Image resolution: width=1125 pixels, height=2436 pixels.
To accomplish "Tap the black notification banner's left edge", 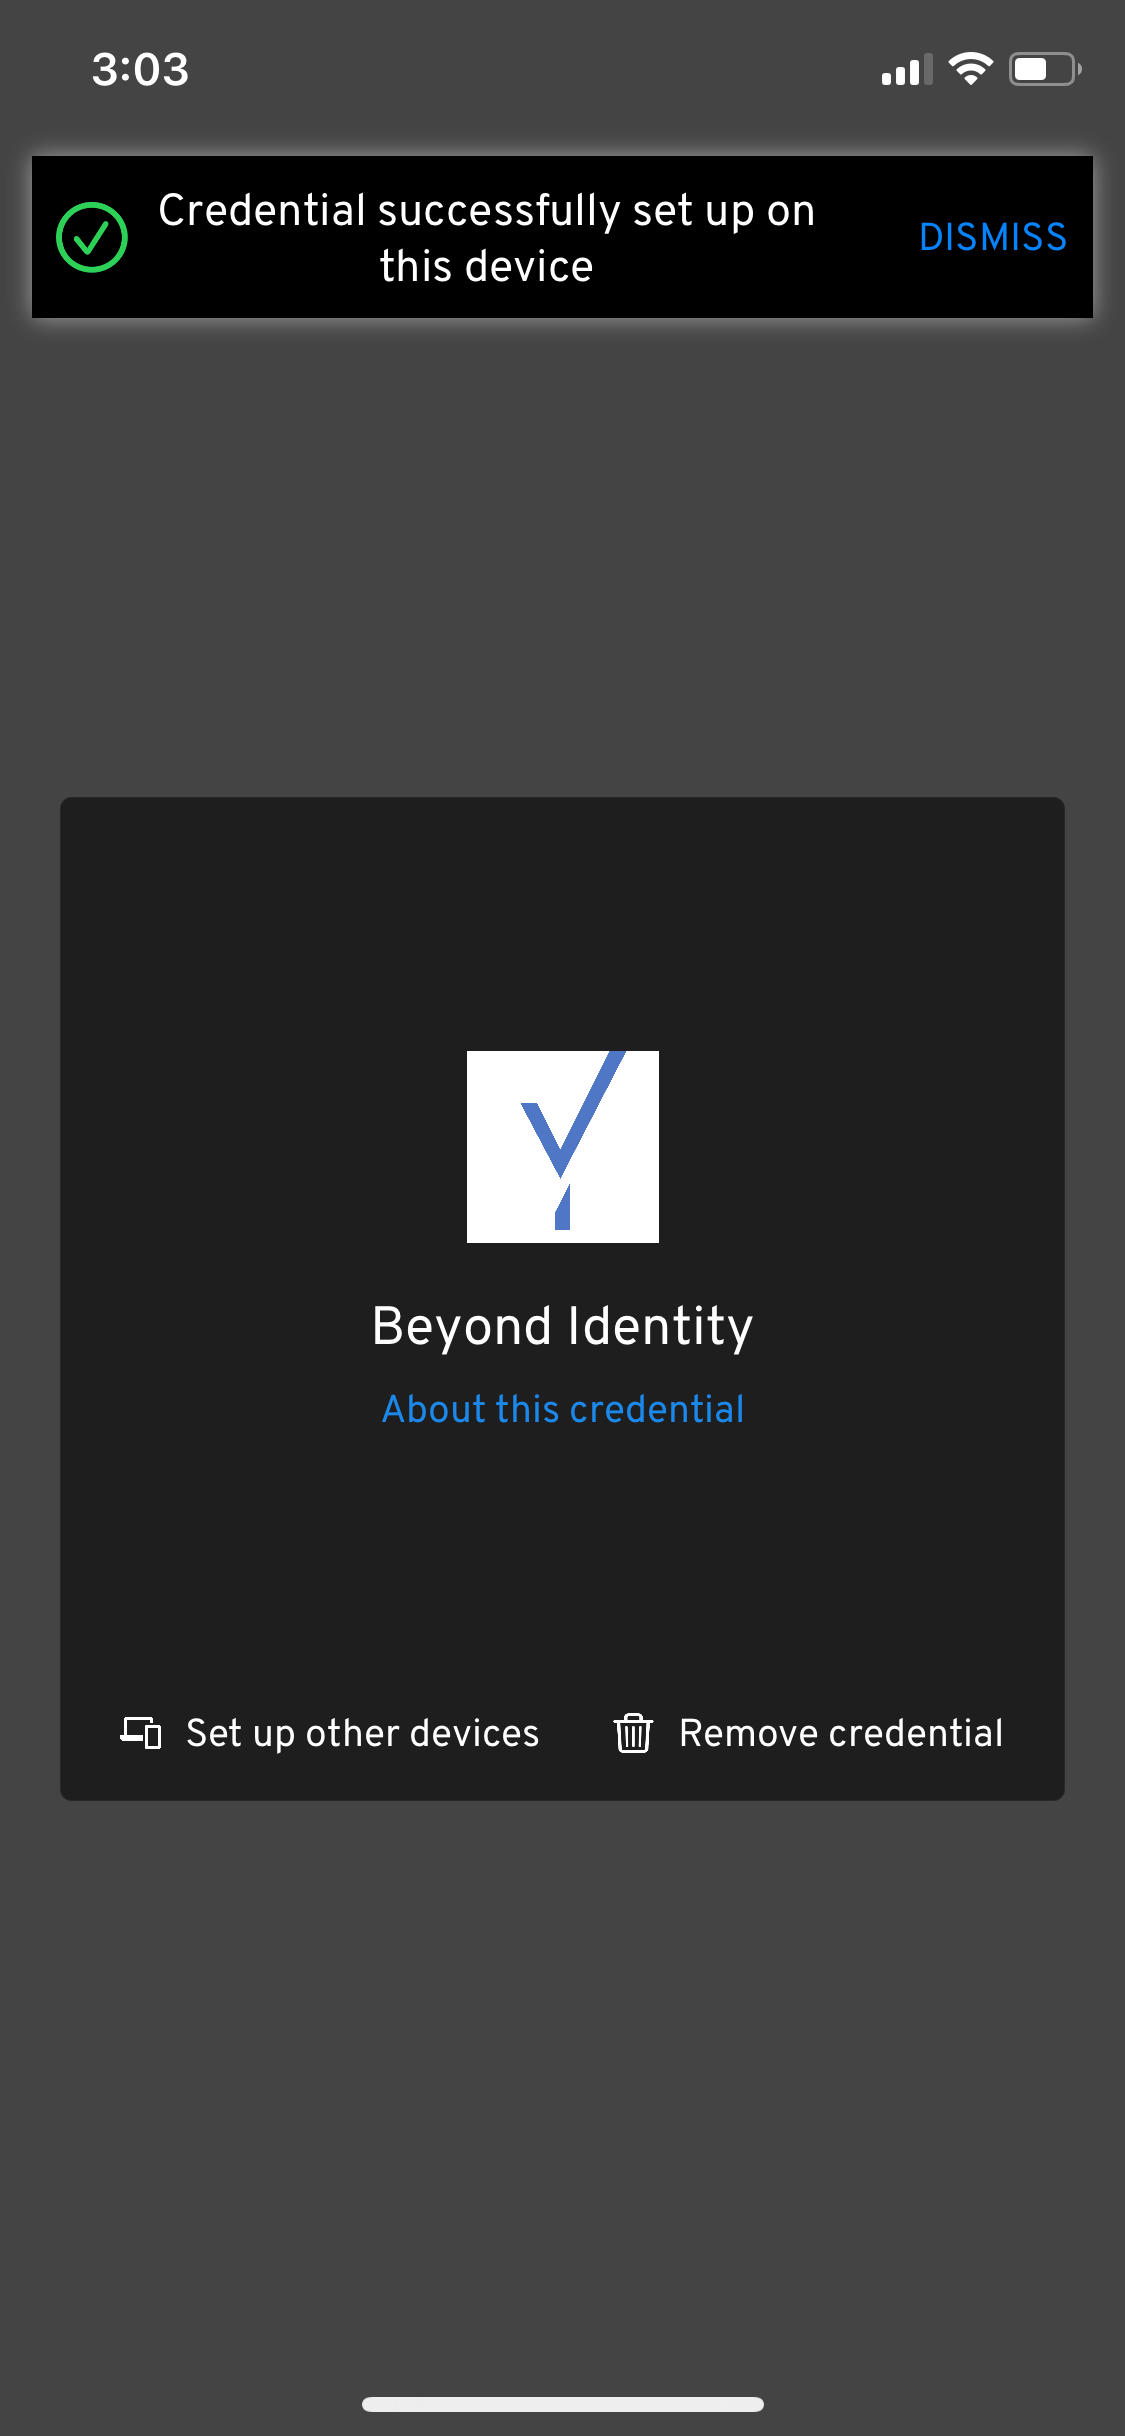I will tap(42, 237).
